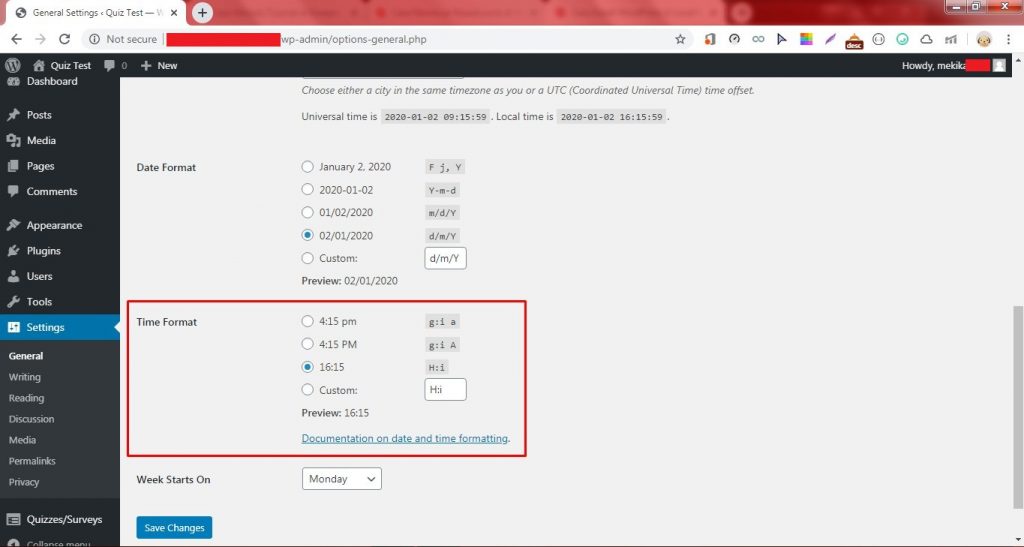1024x547 pixels.
Task: Open Pages icon in sidebar
Action: point(13,166)
